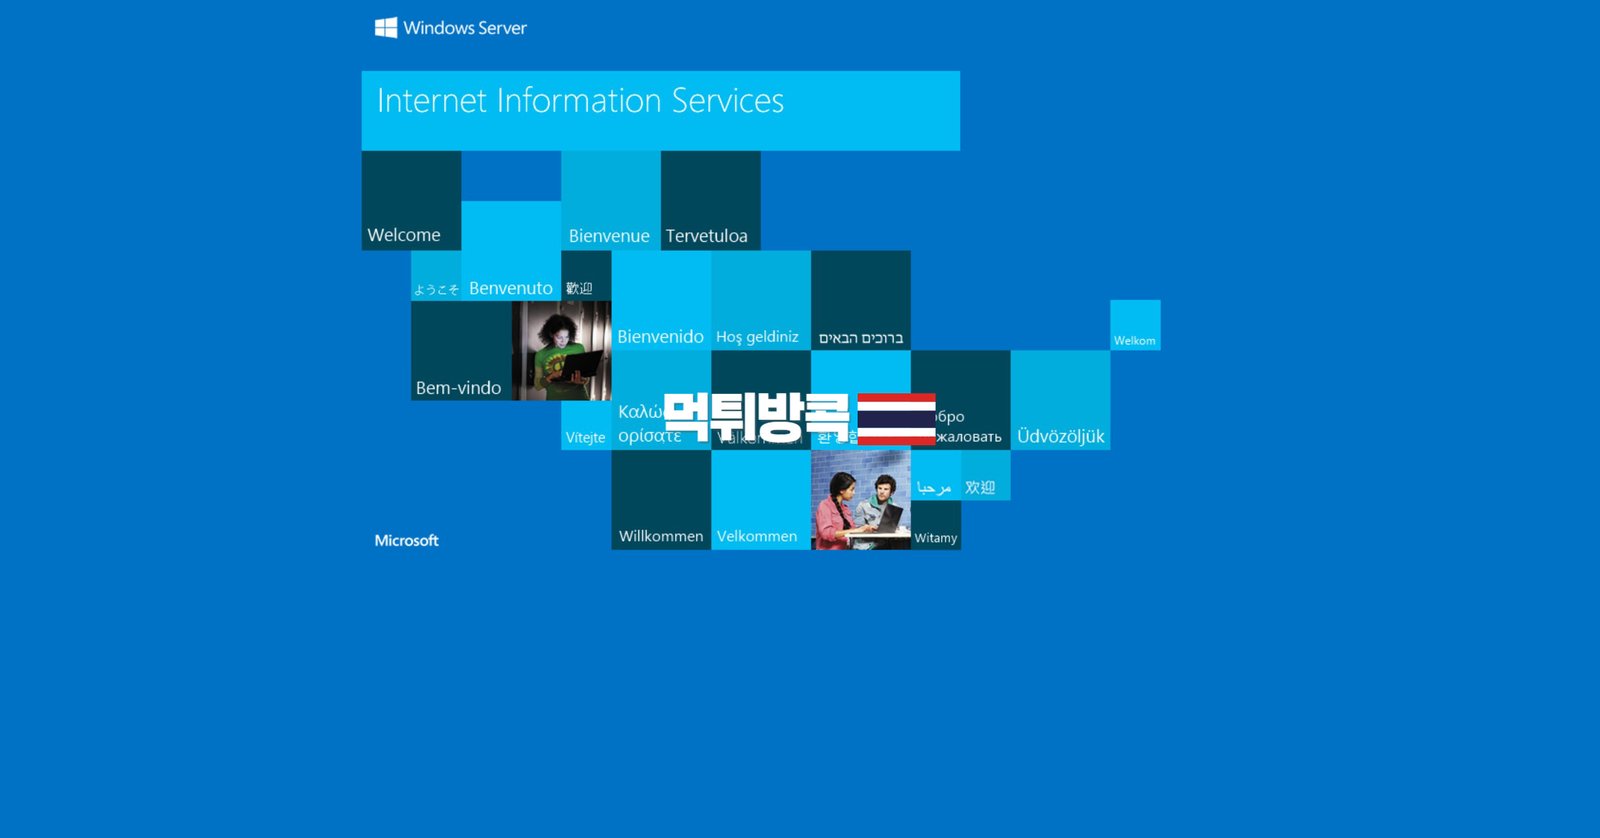The width and height of the screenshot is (1600, 838).
Task: Open the photo of two people at laptop
Action: click(x=860, y=499)
